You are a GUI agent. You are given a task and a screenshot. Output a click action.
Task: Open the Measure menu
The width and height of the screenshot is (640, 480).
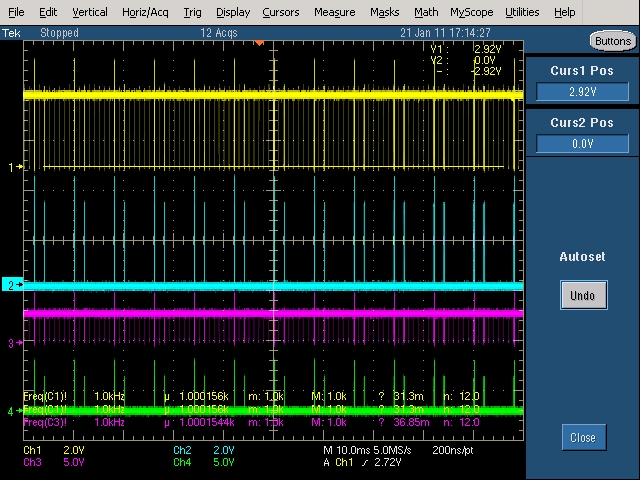pos(335,12)
